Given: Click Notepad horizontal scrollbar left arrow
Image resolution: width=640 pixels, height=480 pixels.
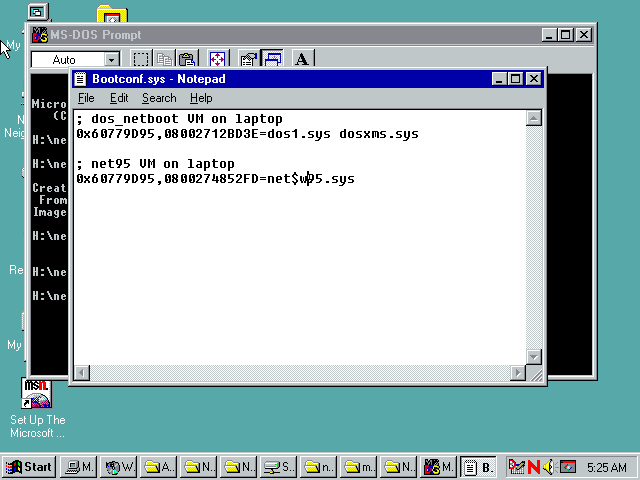Looking at the screenshot, I should pos(82,372).
